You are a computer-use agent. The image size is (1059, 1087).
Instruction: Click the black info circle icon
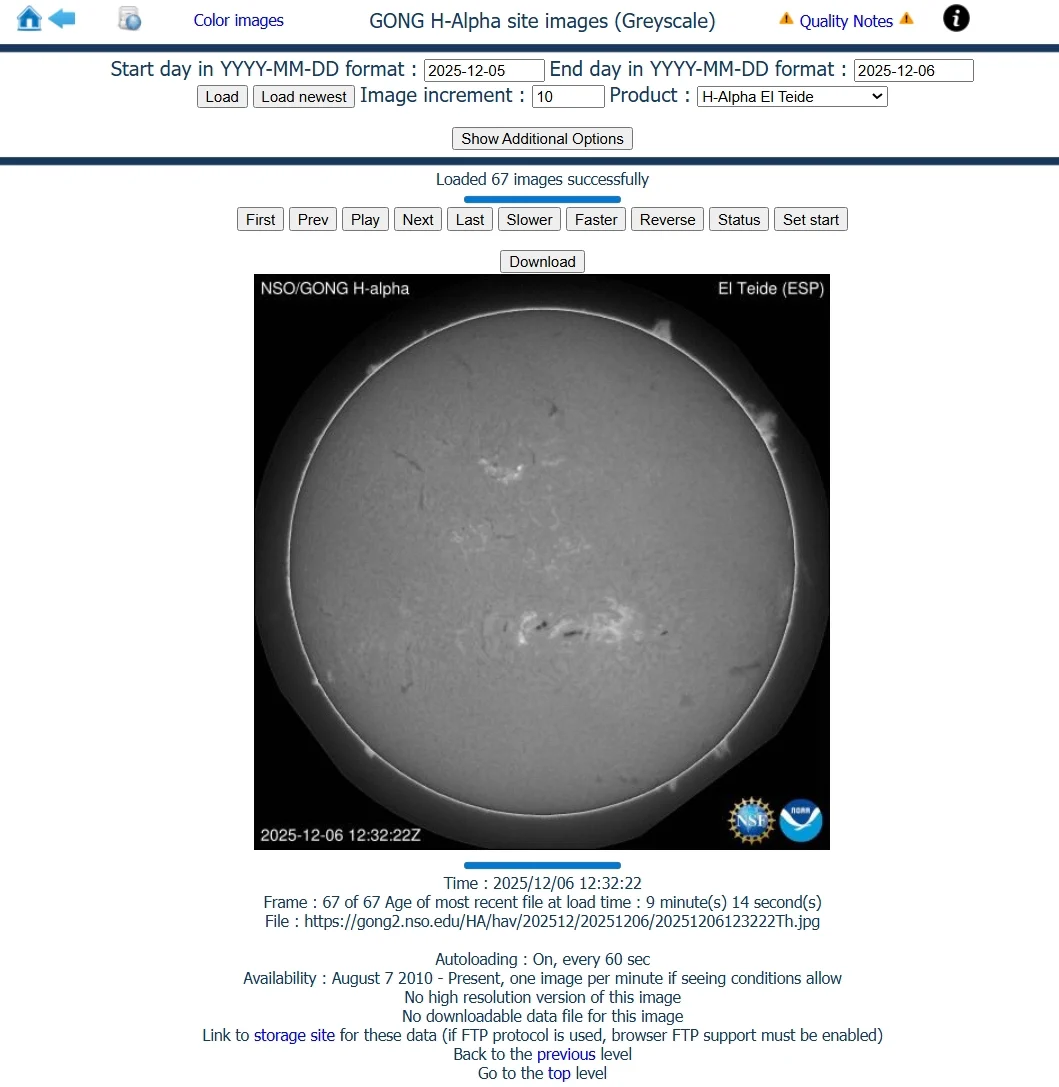(x=956, y=18)
